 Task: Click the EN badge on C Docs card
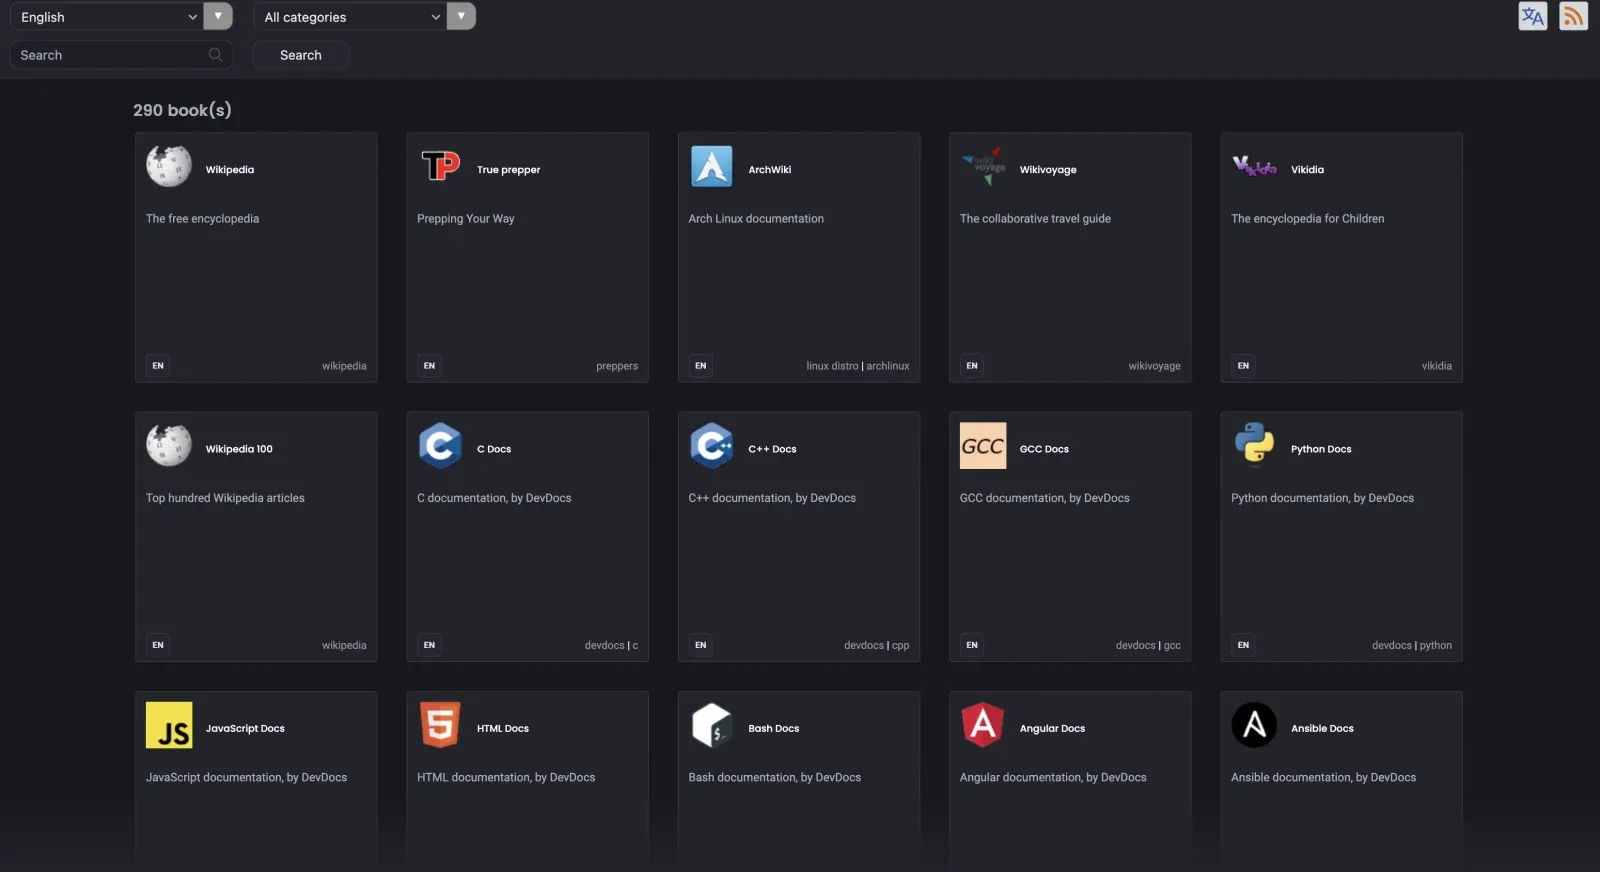(429, 645)
